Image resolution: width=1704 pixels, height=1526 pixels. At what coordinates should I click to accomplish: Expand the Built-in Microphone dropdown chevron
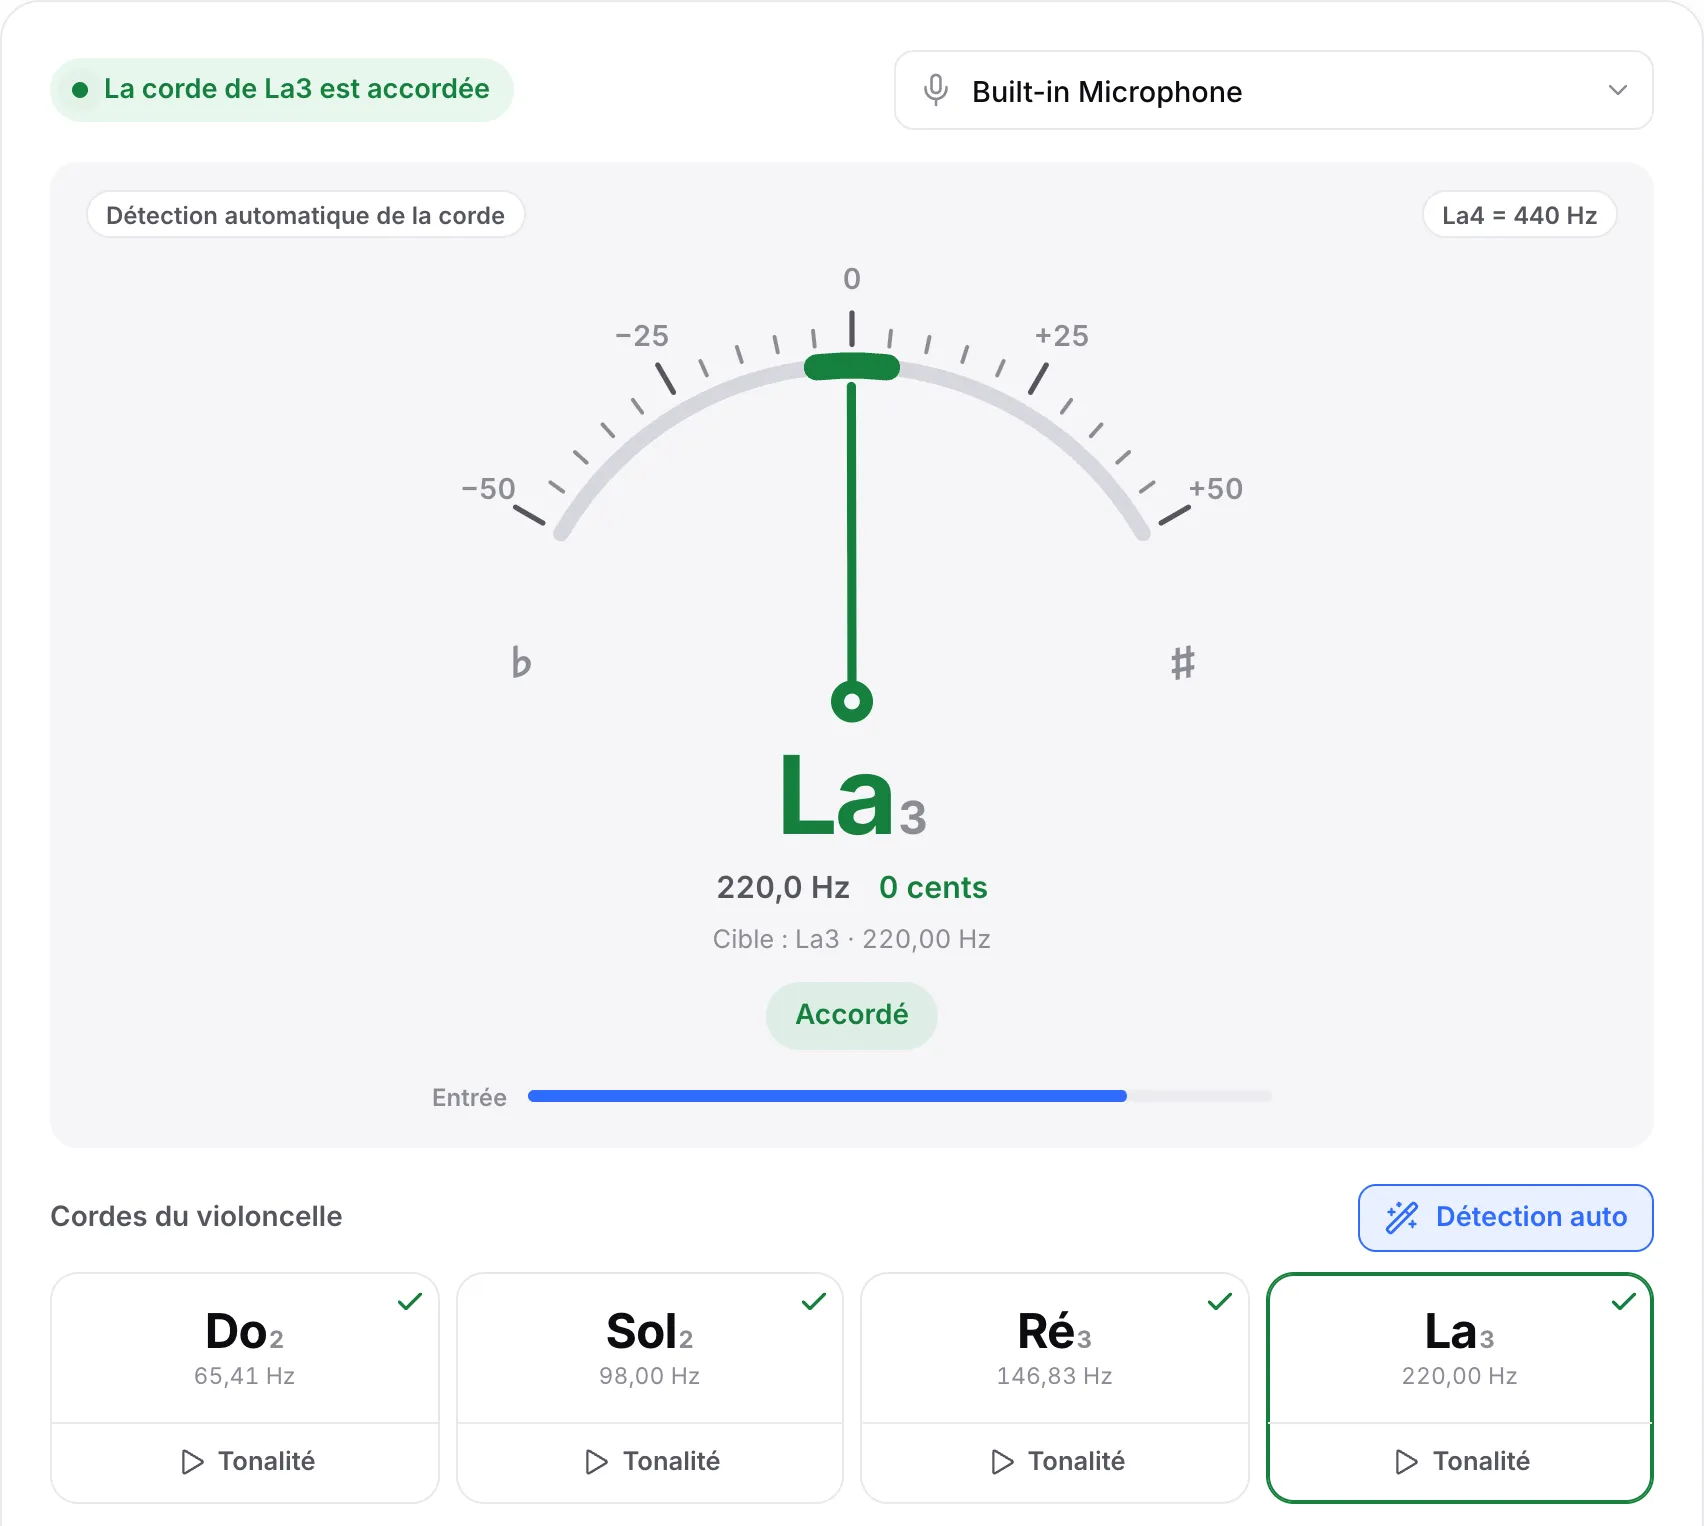pos(1617,90)
